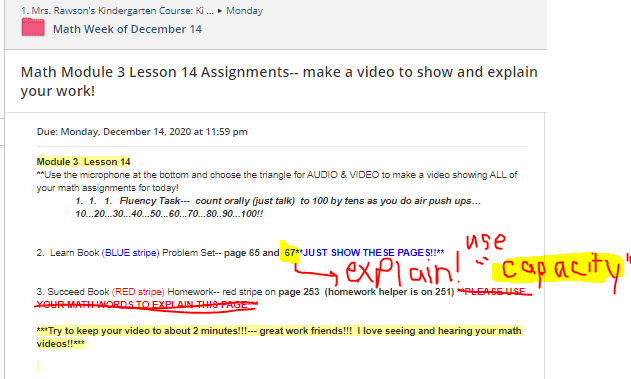Click the Math Module 3 Lesson 14 assignment title
The height and width of the screenshot is (379, 631).
coord(279,81)
